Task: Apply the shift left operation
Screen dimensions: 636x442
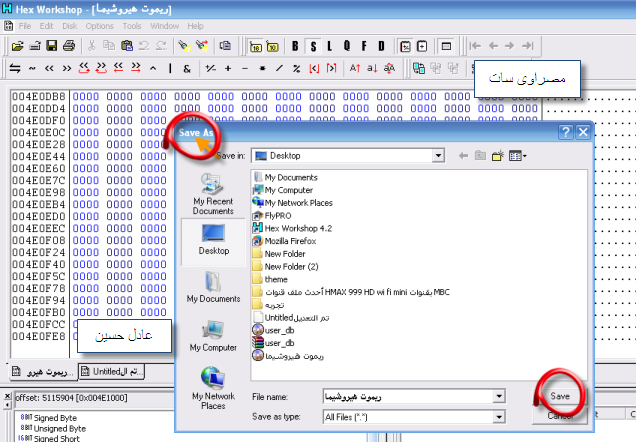Action: (x=49, y=69)
